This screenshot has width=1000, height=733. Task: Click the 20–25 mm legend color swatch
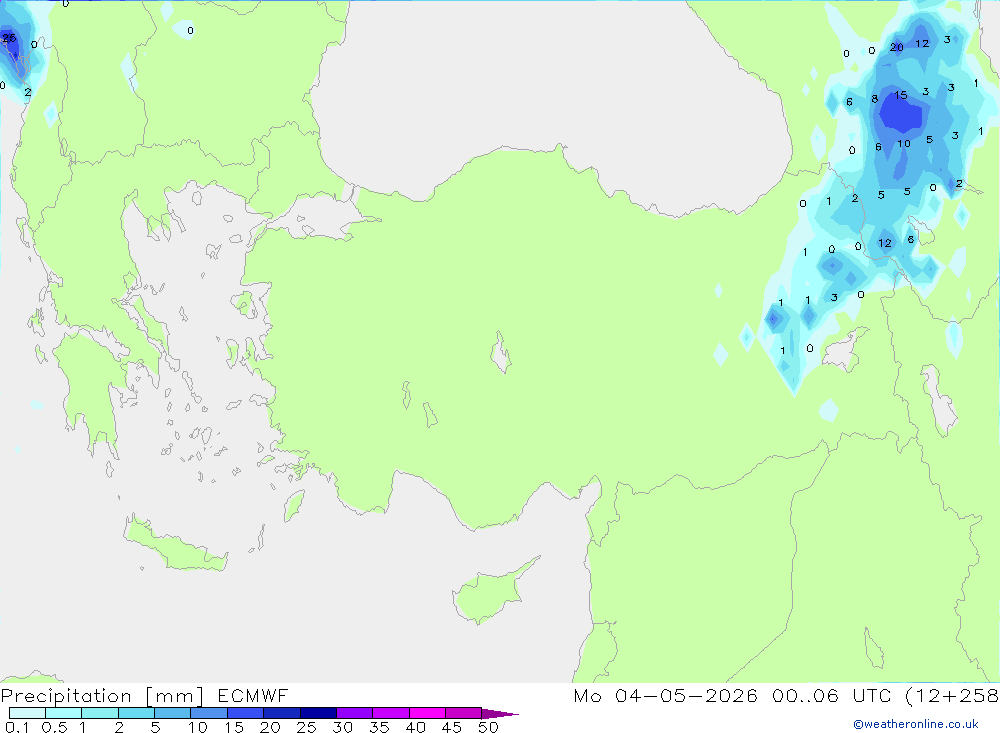(282, 713)
